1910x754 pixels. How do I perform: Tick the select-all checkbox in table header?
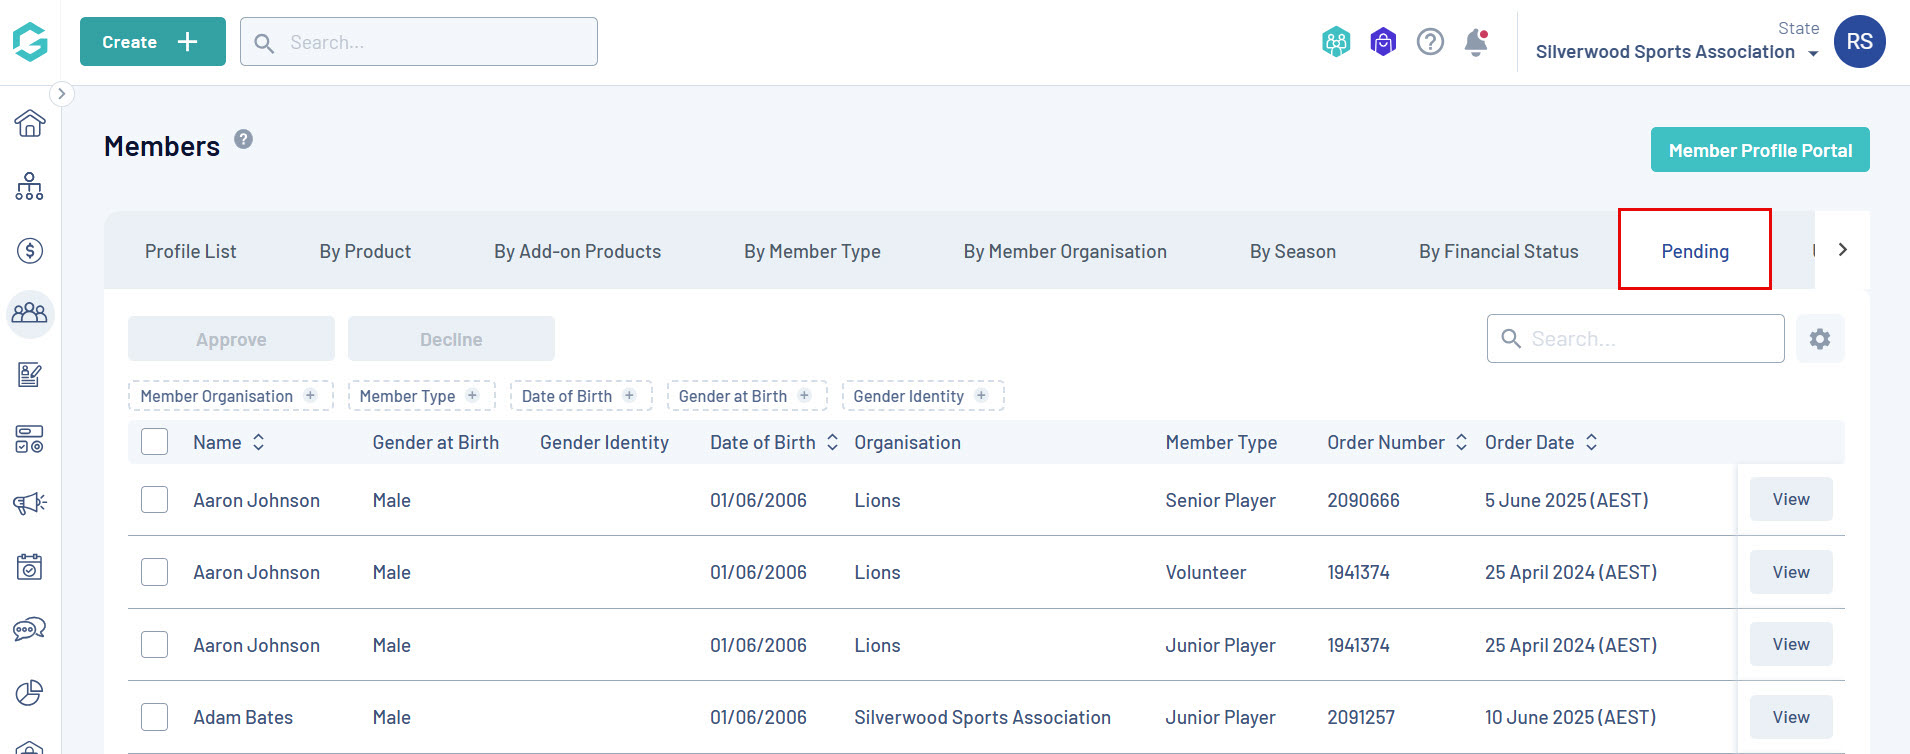click(x=155, y=442)
